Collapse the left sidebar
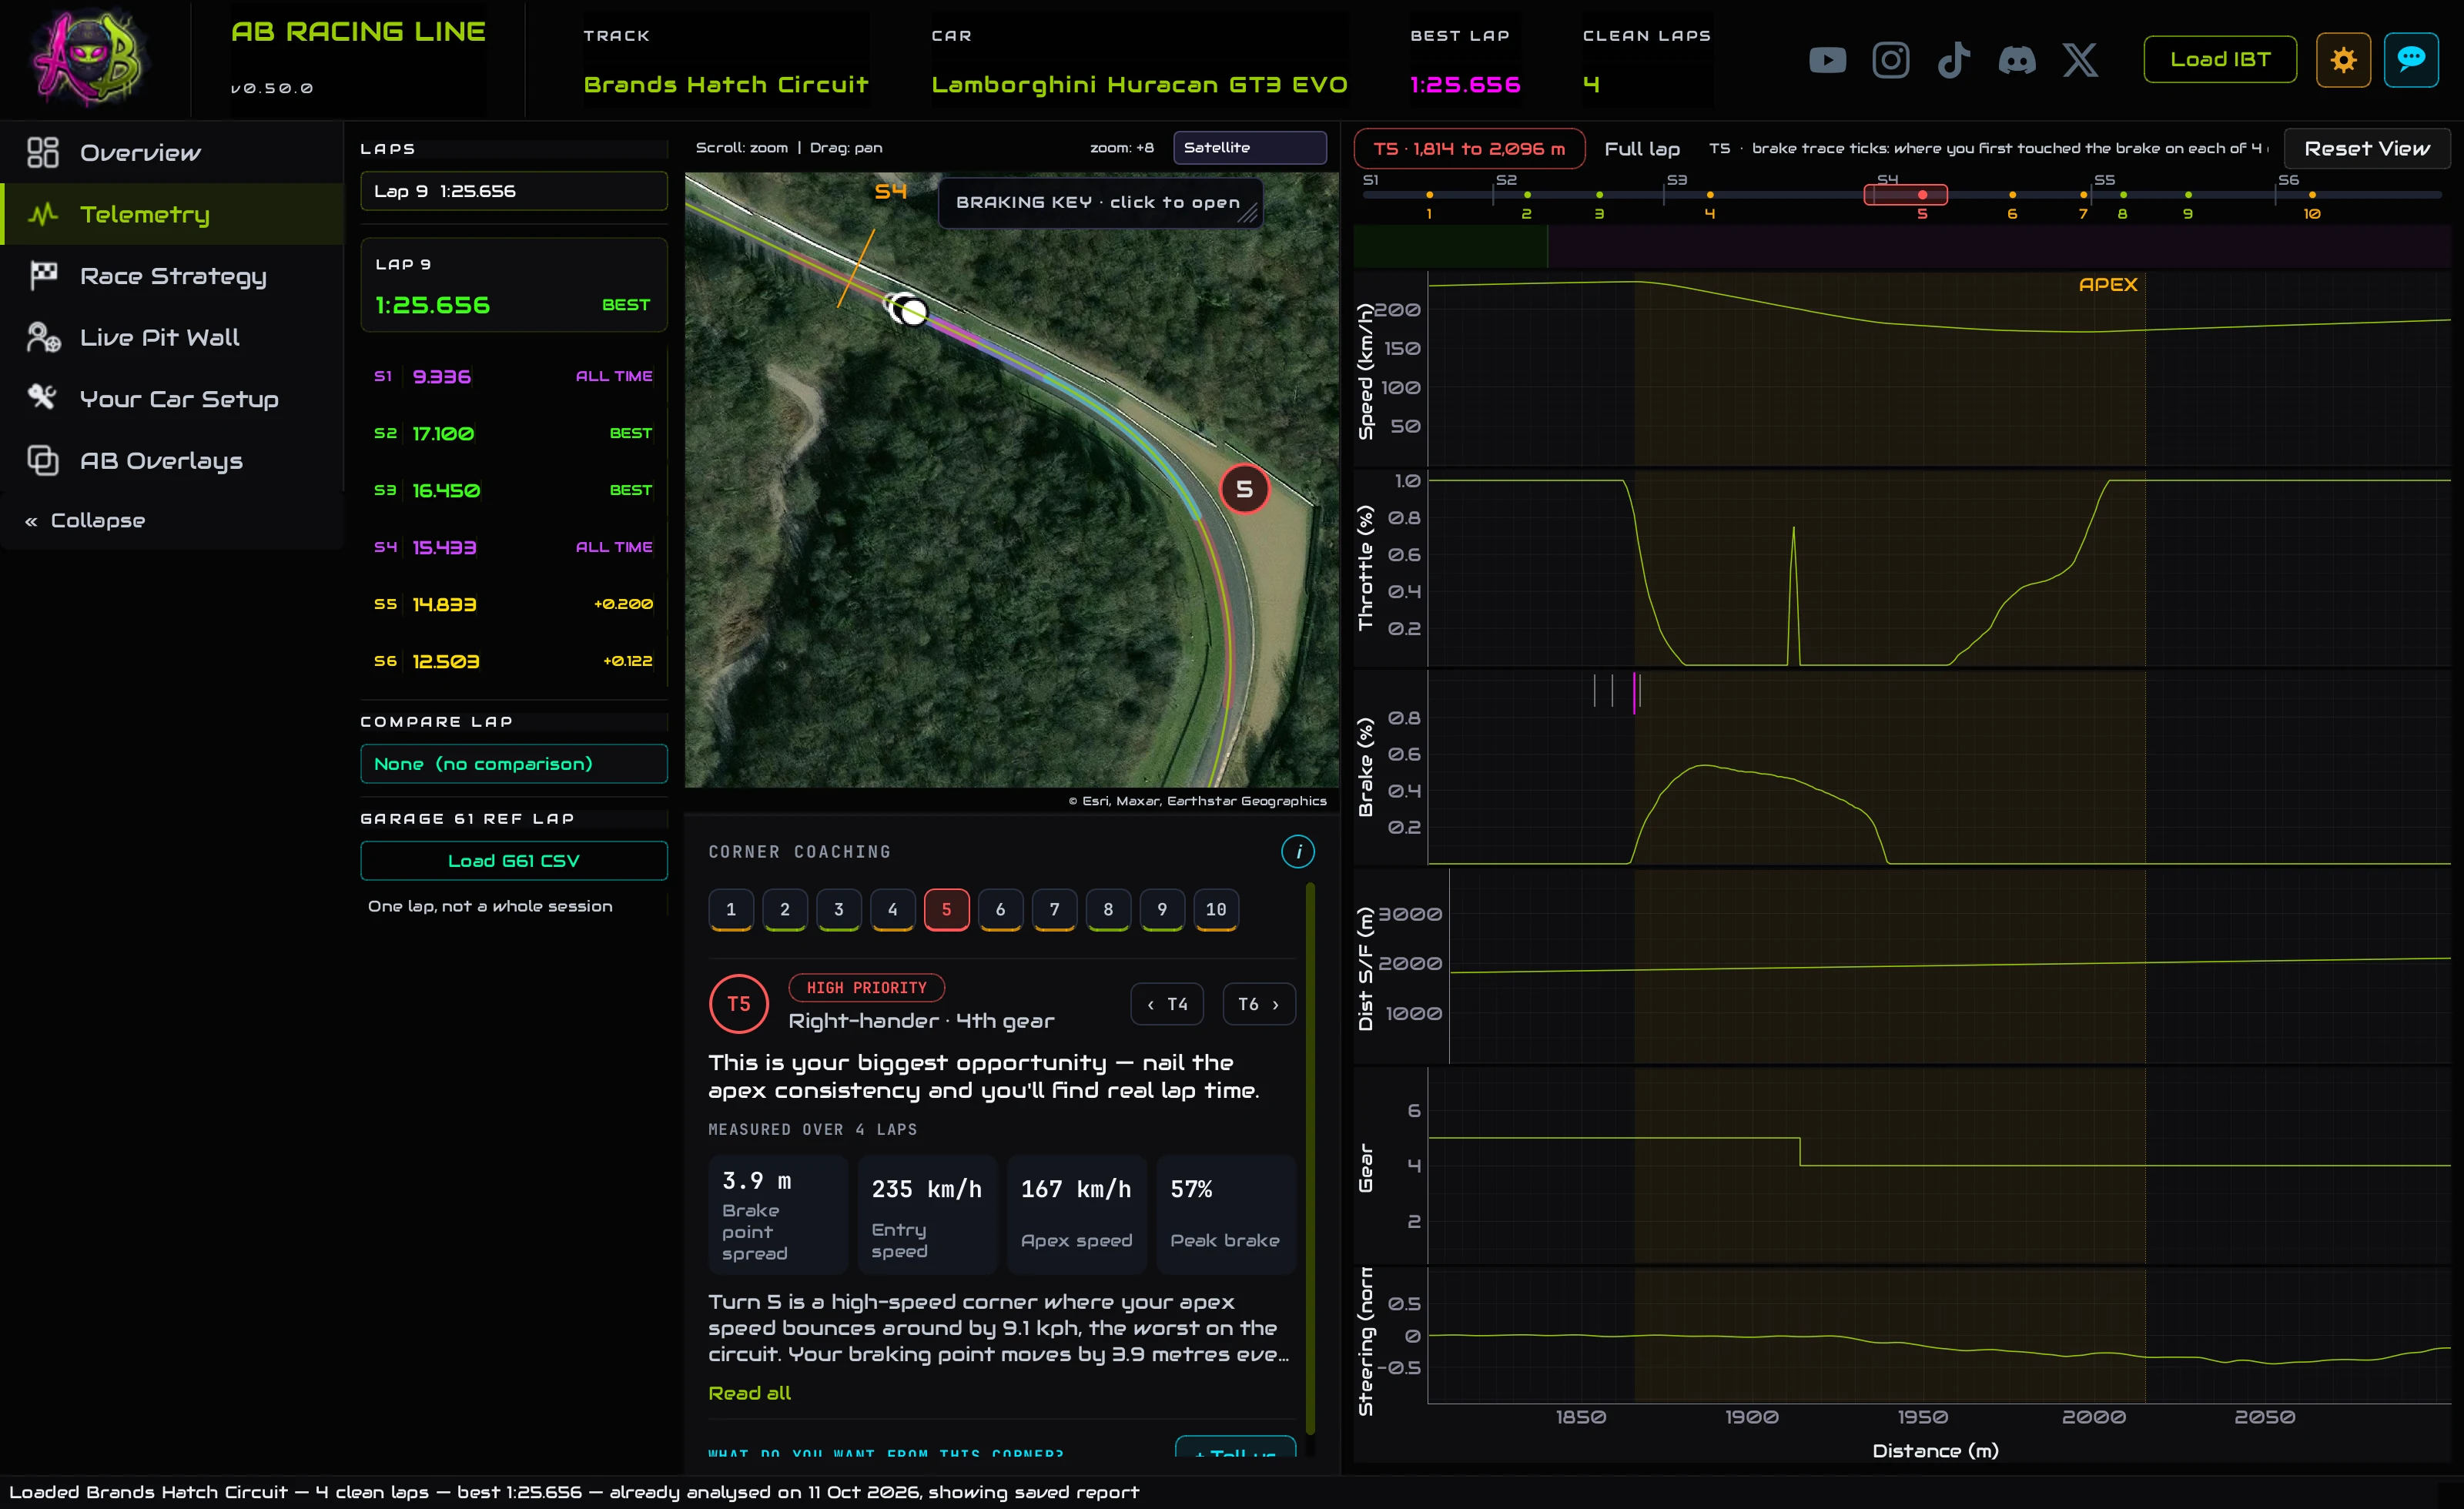2464x1509 pixels. pyautogui.click(x=85, y=520)
